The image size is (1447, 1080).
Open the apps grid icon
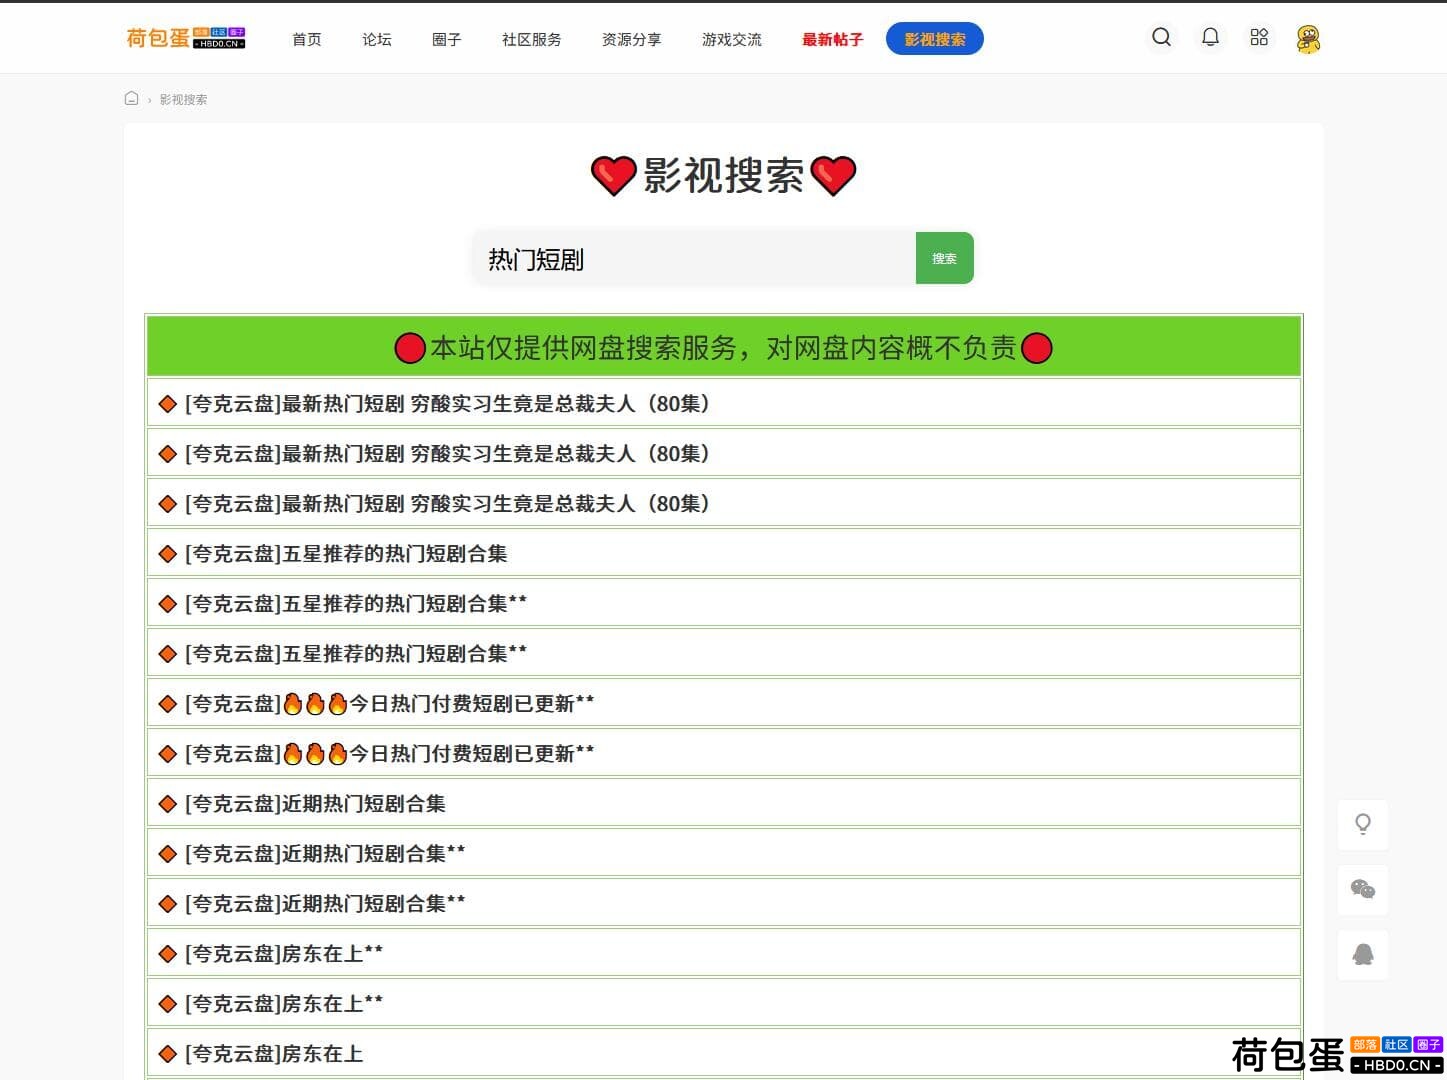[x=1259, y=38]
